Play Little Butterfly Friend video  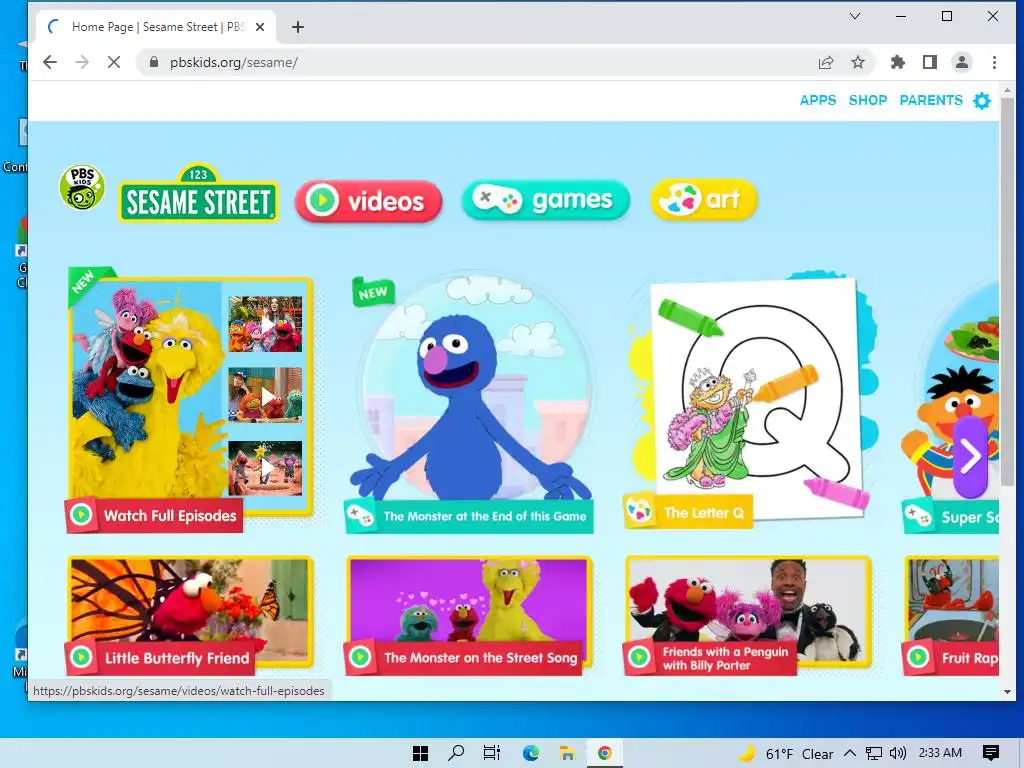point(190,615)
